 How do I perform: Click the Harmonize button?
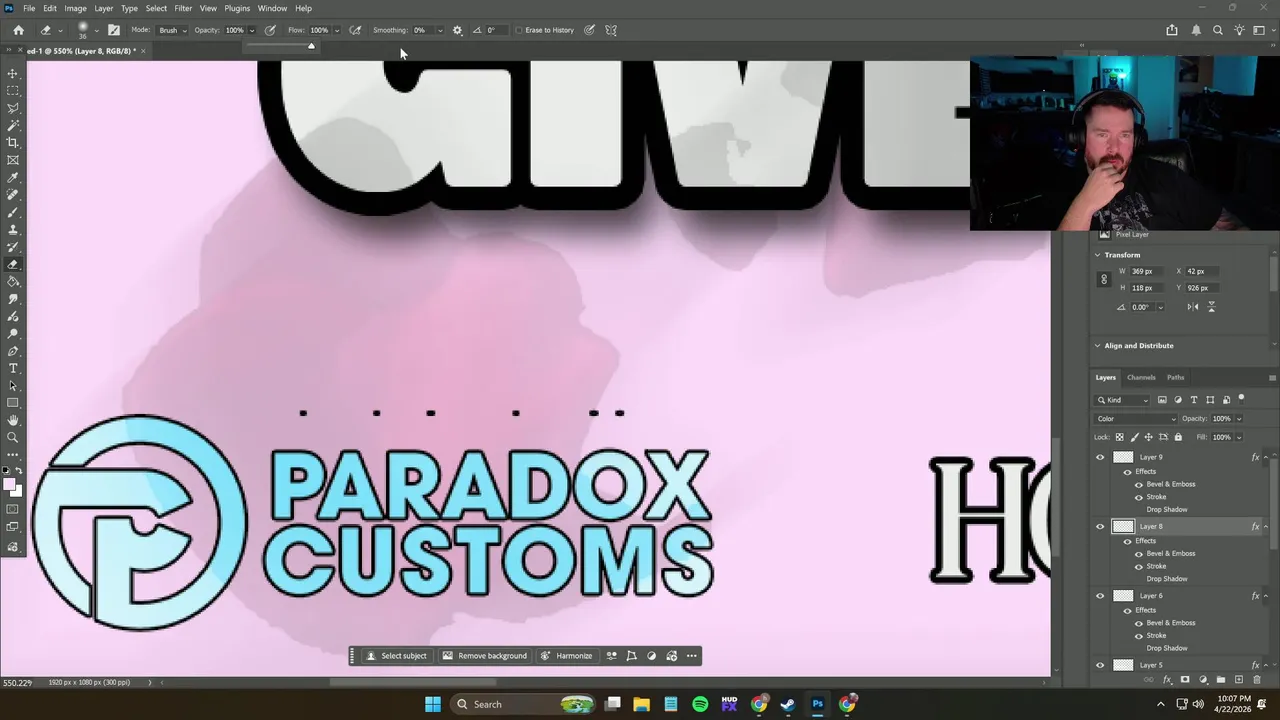[566, 656]
